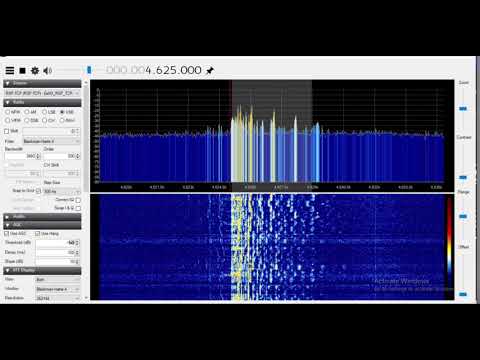This screenshot has height=360, width=480.
Task: Expand the collapsed Audio panel
Action: click(42, 217)
